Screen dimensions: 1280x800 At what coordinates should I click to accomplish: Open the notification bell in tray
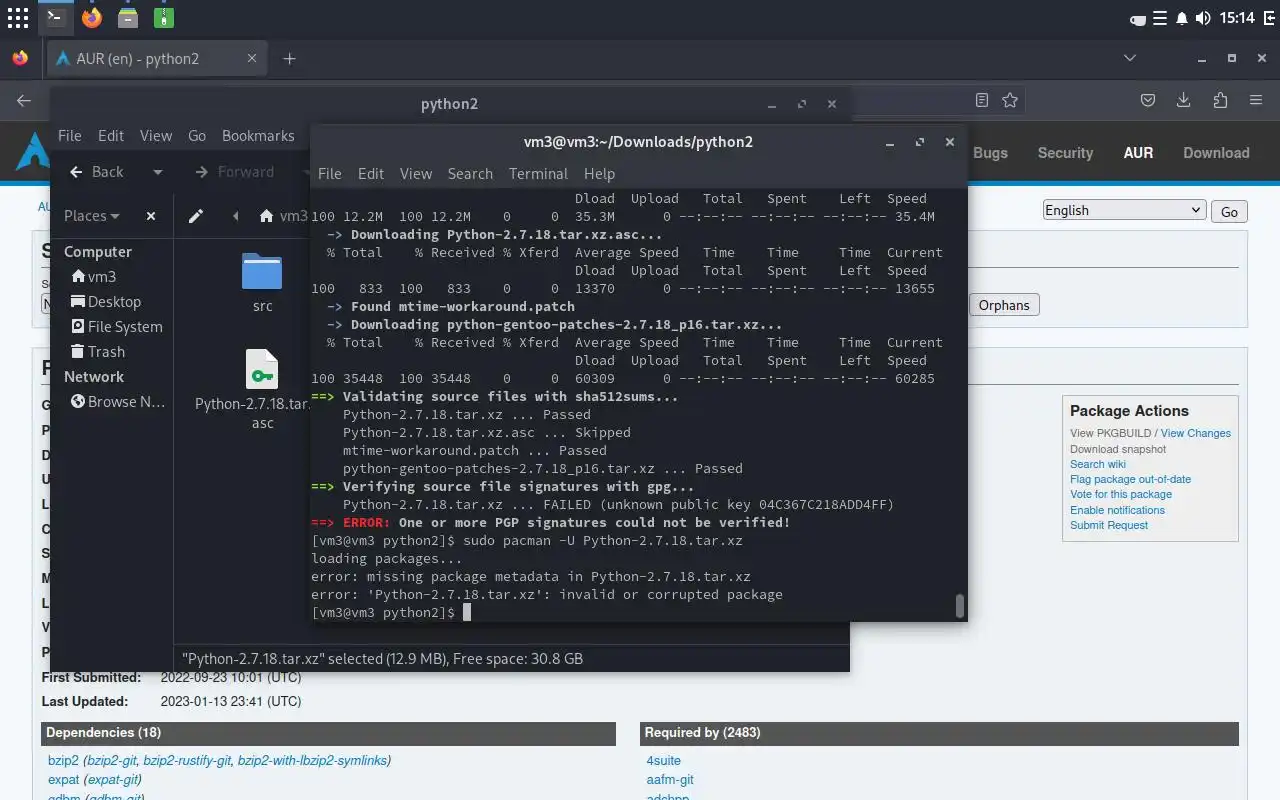(1182, 18)
